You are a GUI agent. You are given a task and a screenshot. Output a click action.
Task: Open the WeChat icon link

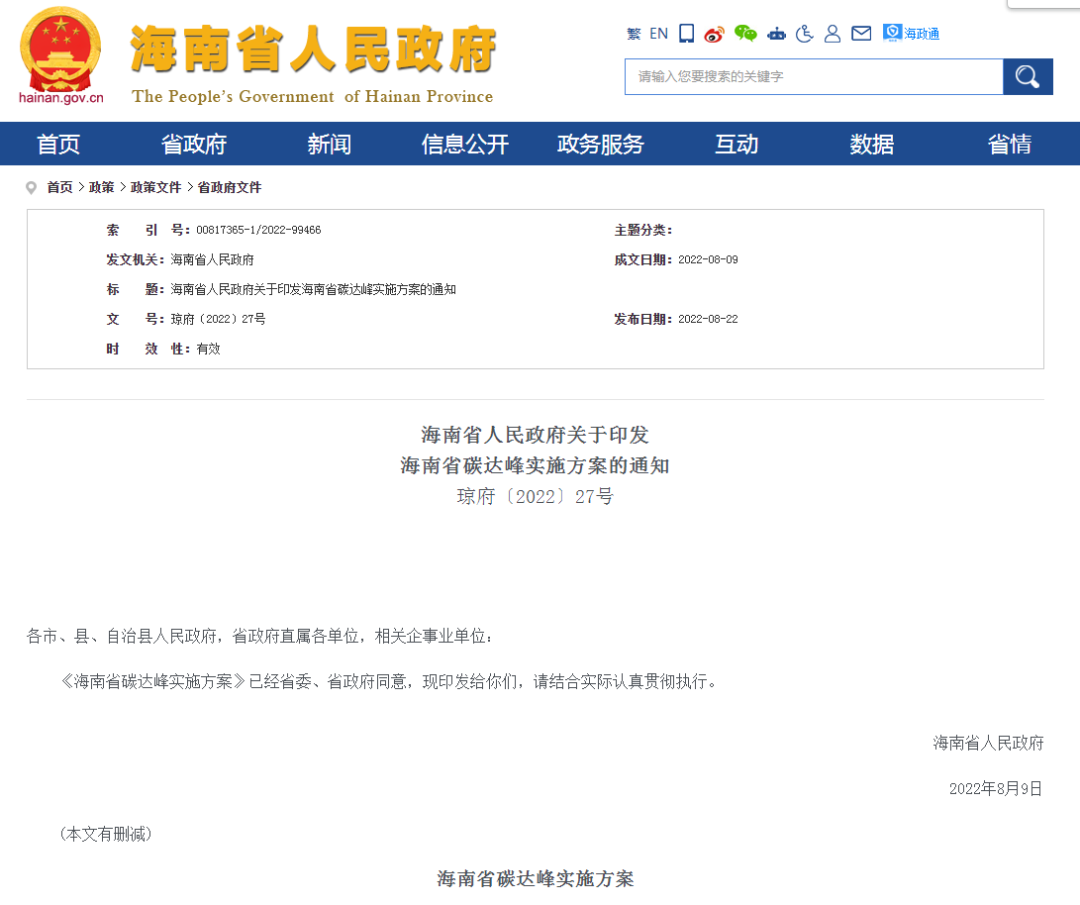(745, 34)
